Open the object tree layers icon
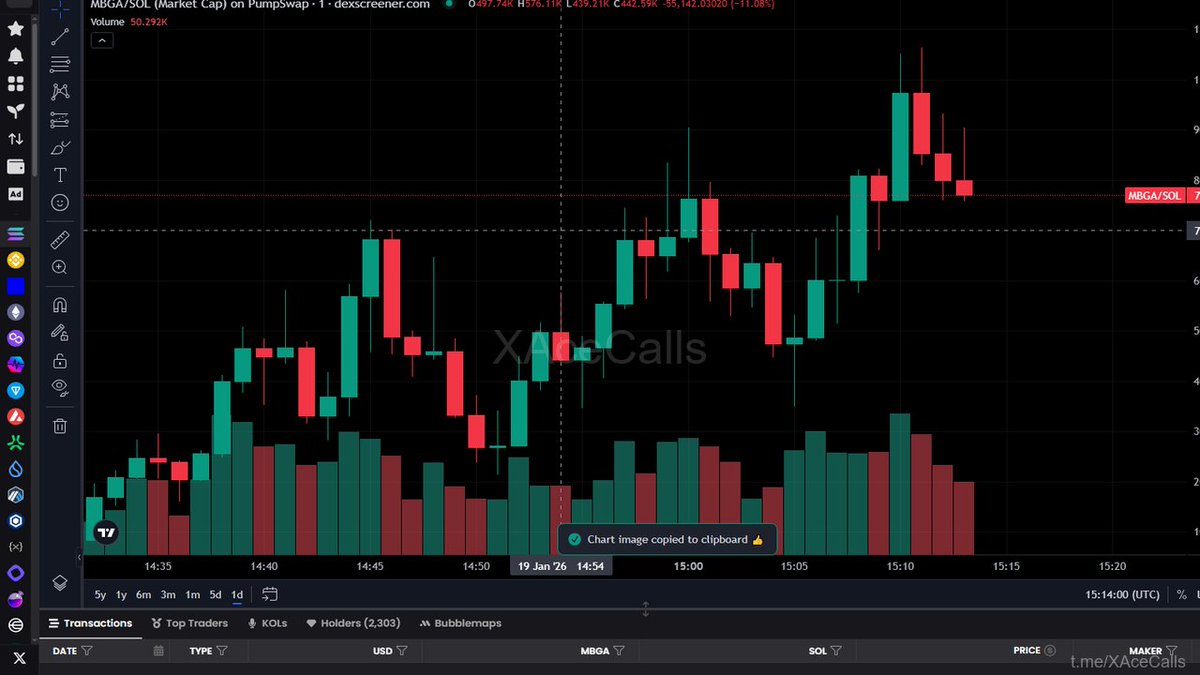The width and height of the screenshot is (1200, 675). point(60,582)
